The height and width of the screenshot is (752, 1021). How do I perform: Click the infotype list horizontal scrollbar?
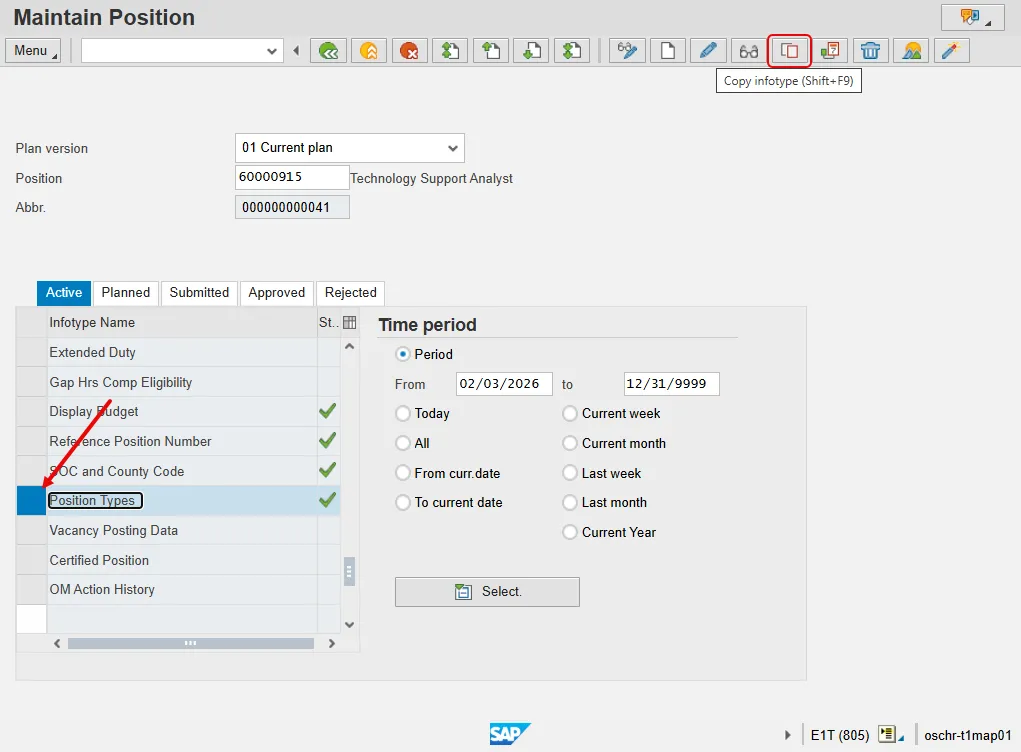click(190, 644)
